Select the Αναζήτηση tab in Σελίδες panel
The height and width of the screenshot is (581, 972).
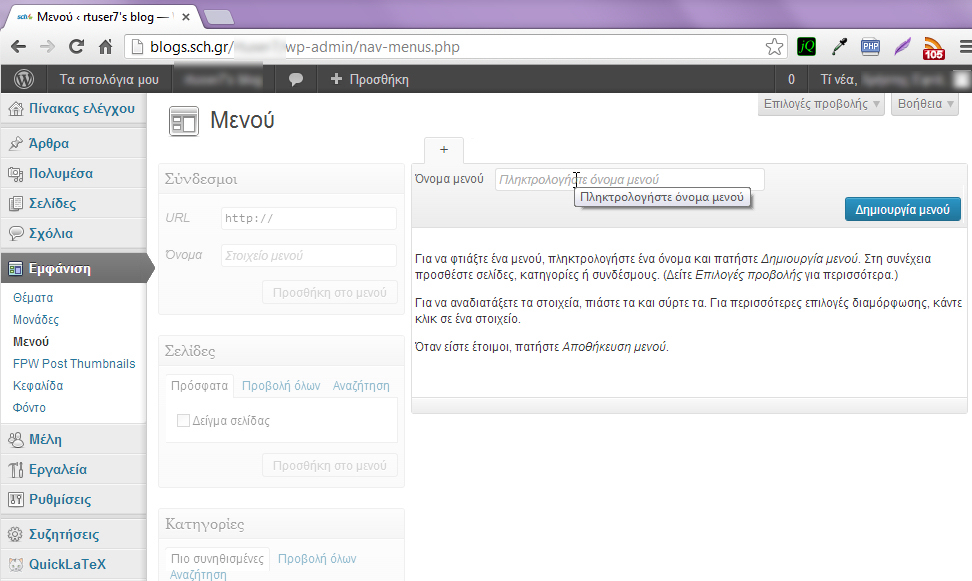point(361,385)
